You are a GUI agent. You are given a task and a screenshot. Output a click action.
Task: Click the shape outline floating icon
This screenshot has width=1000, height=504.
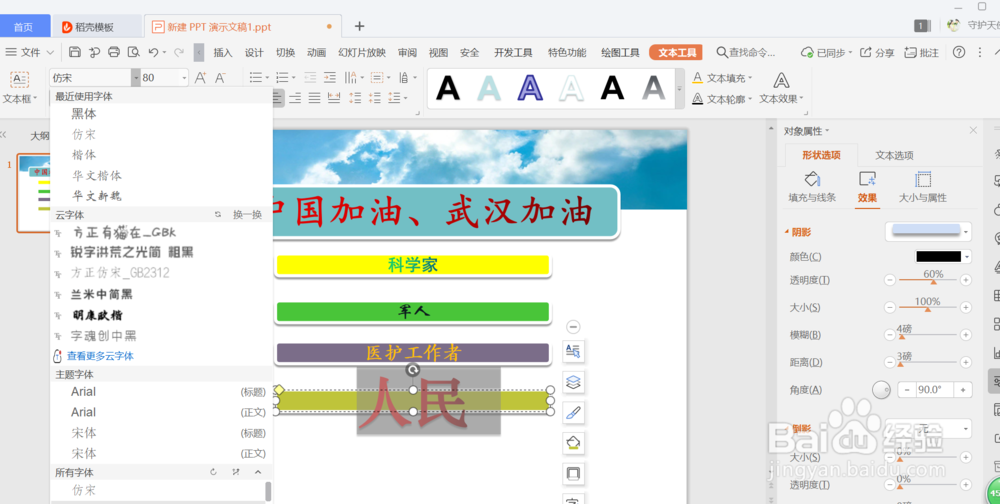(573, 473)
